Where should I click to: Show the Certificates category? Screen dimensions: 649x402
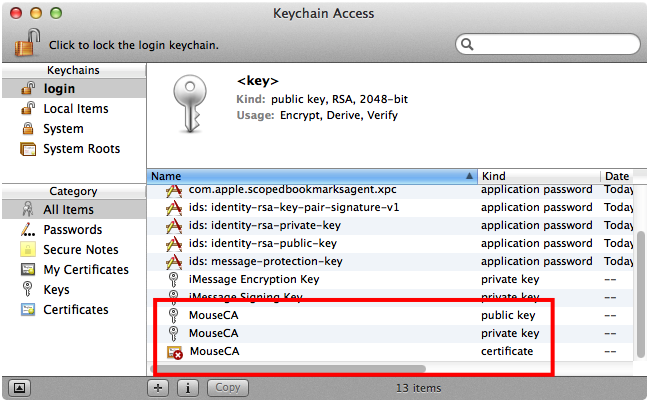(74, 309)
